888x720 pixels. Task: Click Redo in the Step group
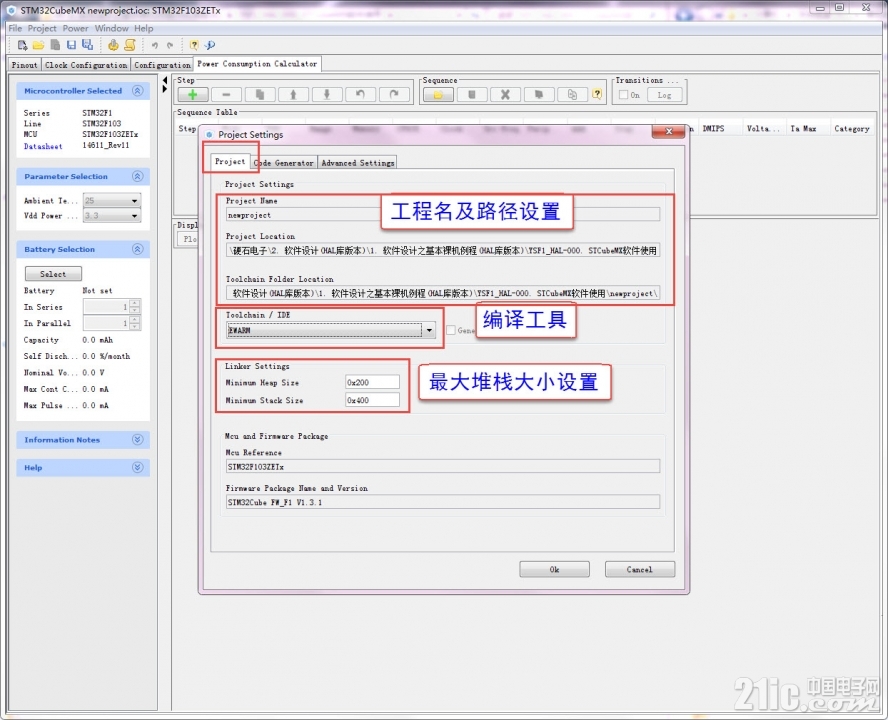coord(394,95)
